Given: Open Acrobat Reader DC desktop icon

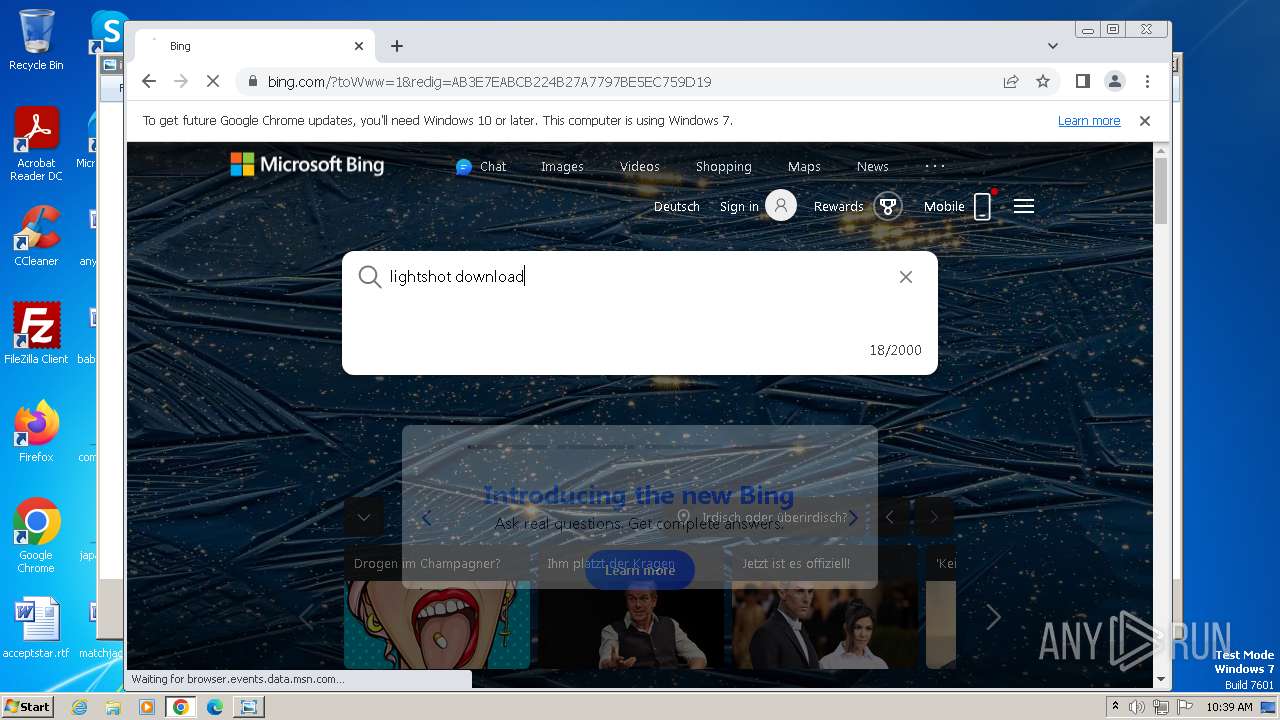Looking at the screenshot, I should (36, 144).
